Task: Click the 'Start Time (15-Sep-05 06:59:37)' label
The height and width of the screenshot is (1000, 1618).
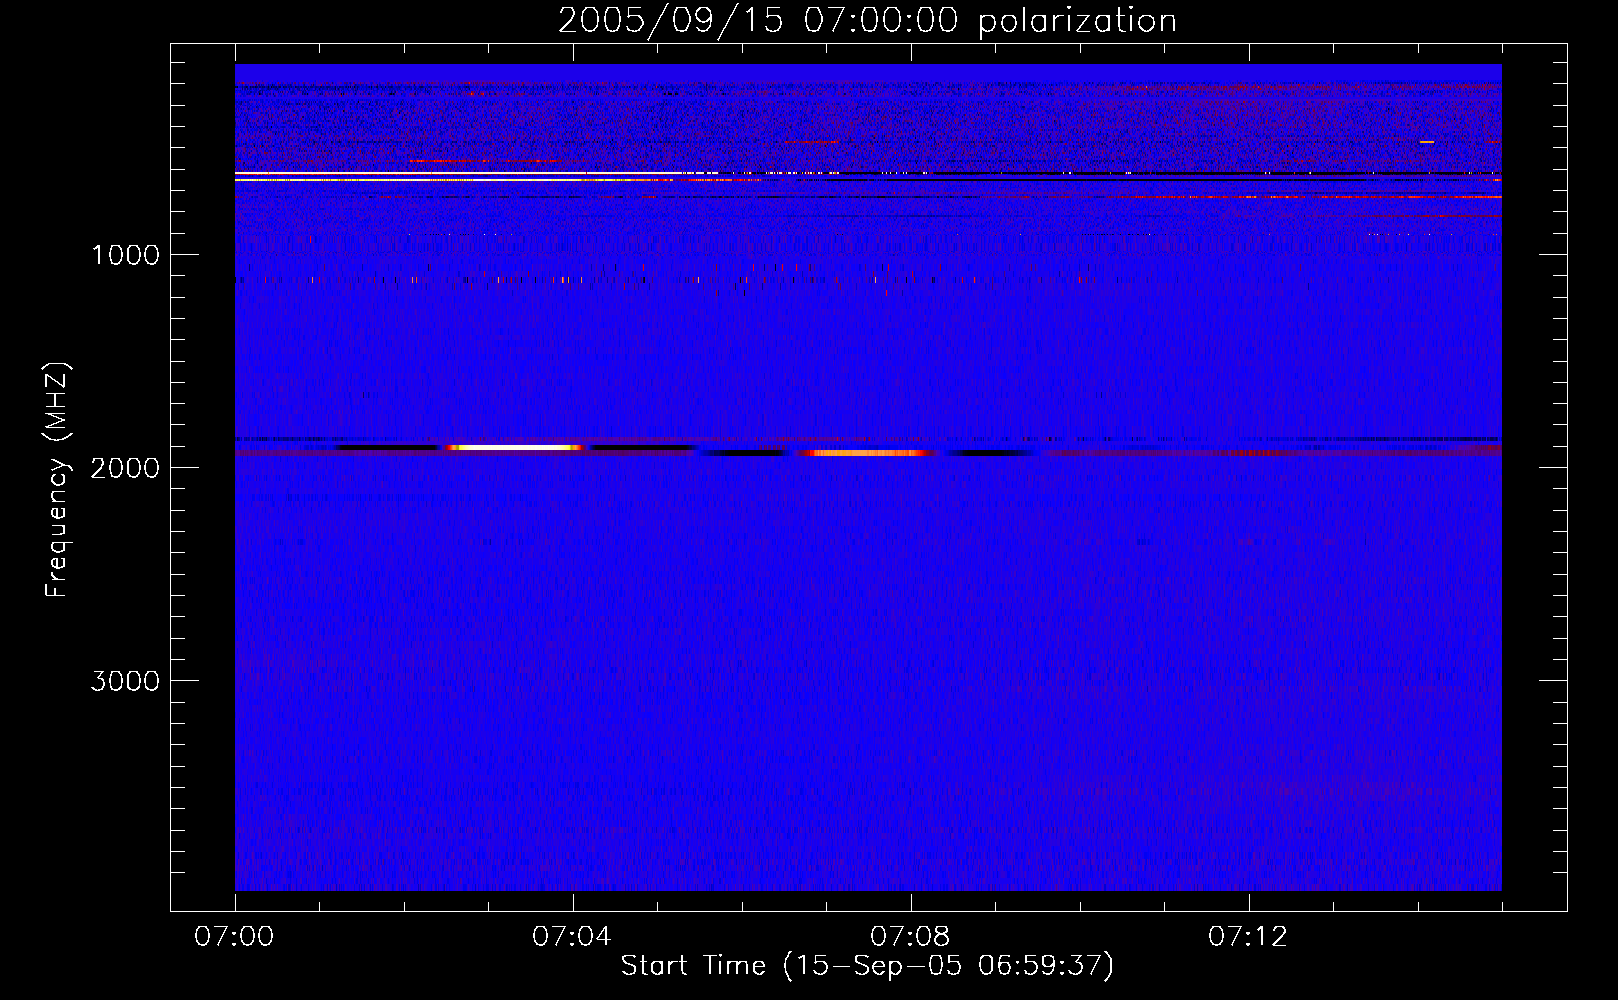Action: pyautogui.click(x=867, y=966)
